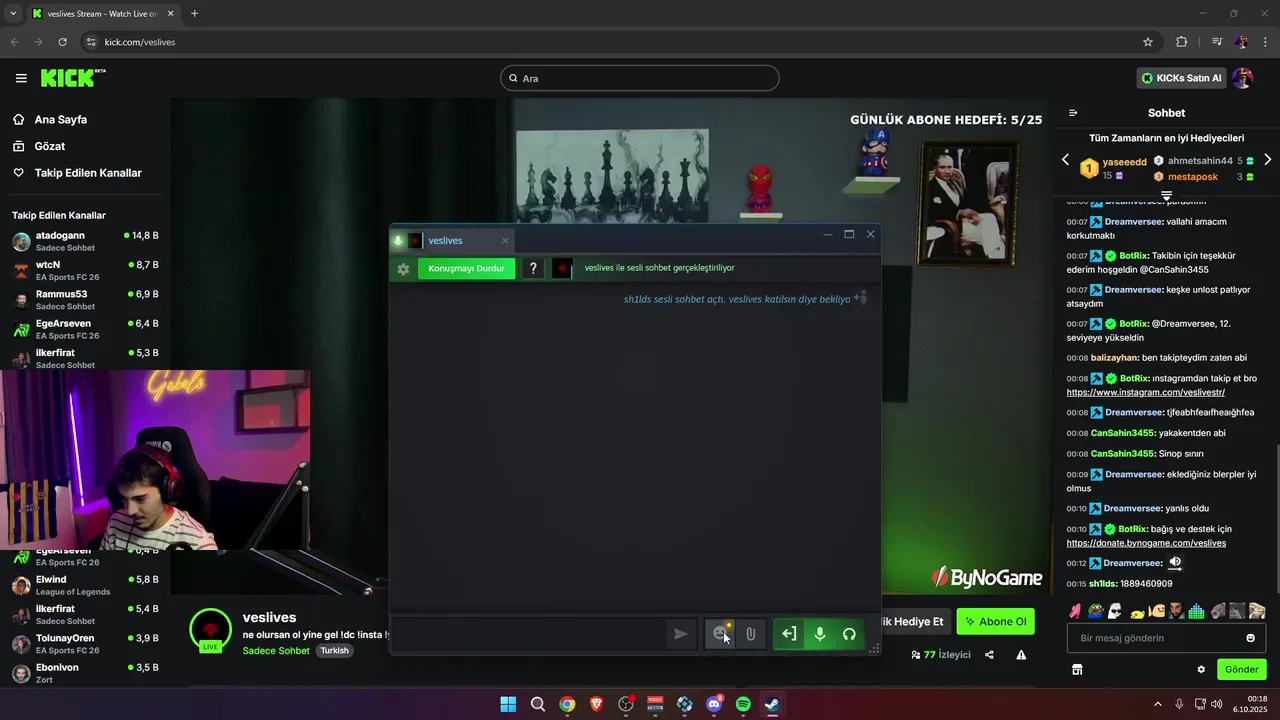Image resolution: width=1280 pixels, height=720 pixels.
Task: Open the Windows Start menu
Action: tap(508, 704)
